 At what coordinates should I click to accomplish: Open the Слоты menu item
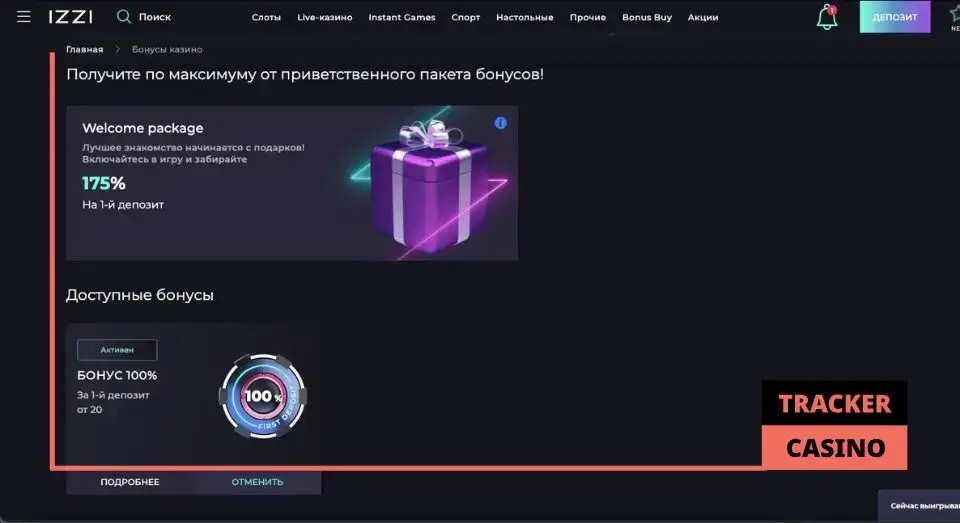tap(266, 17)
